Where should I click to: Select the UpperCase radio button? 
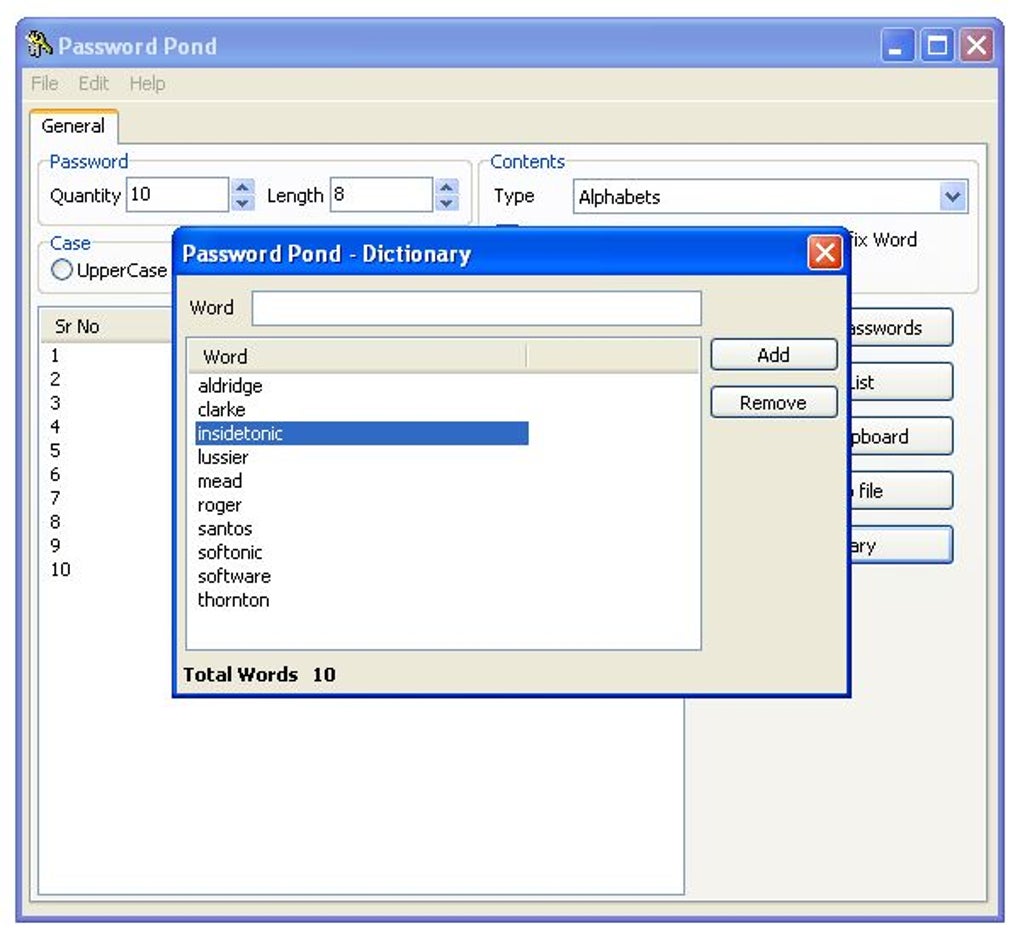click(62, 269)
